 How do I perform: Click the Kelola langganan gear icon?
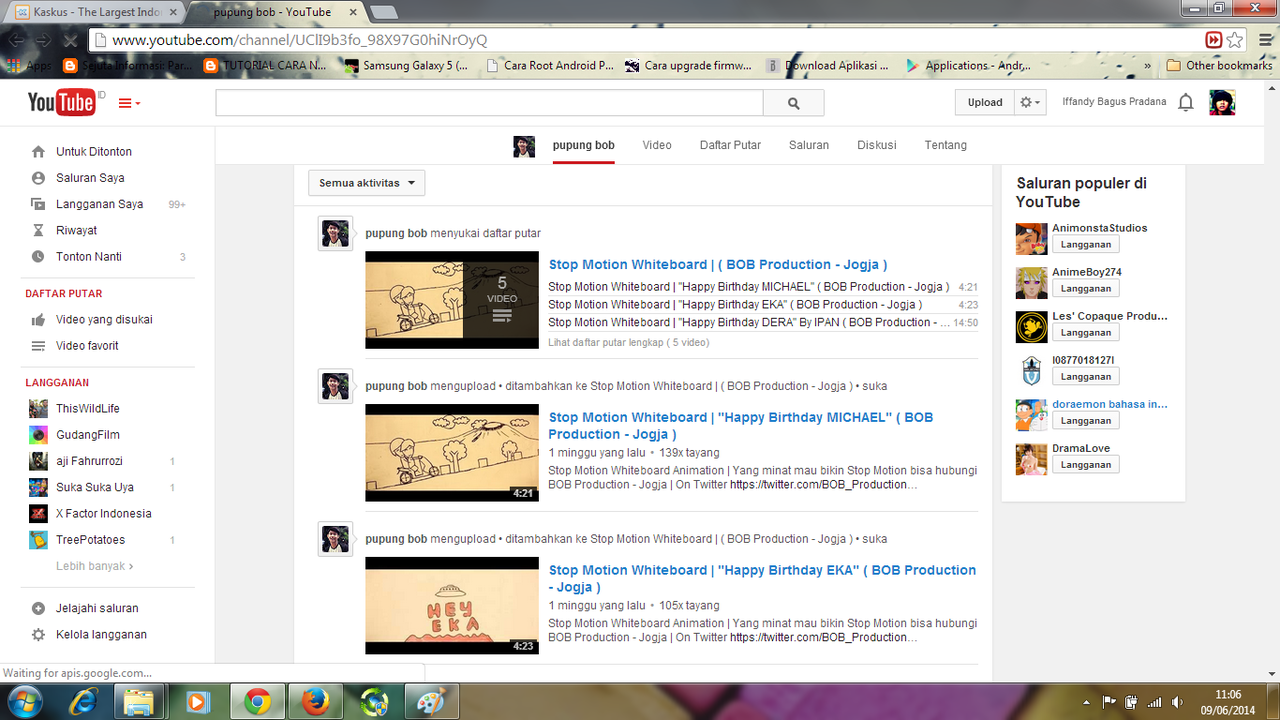[x=38, y=635]
